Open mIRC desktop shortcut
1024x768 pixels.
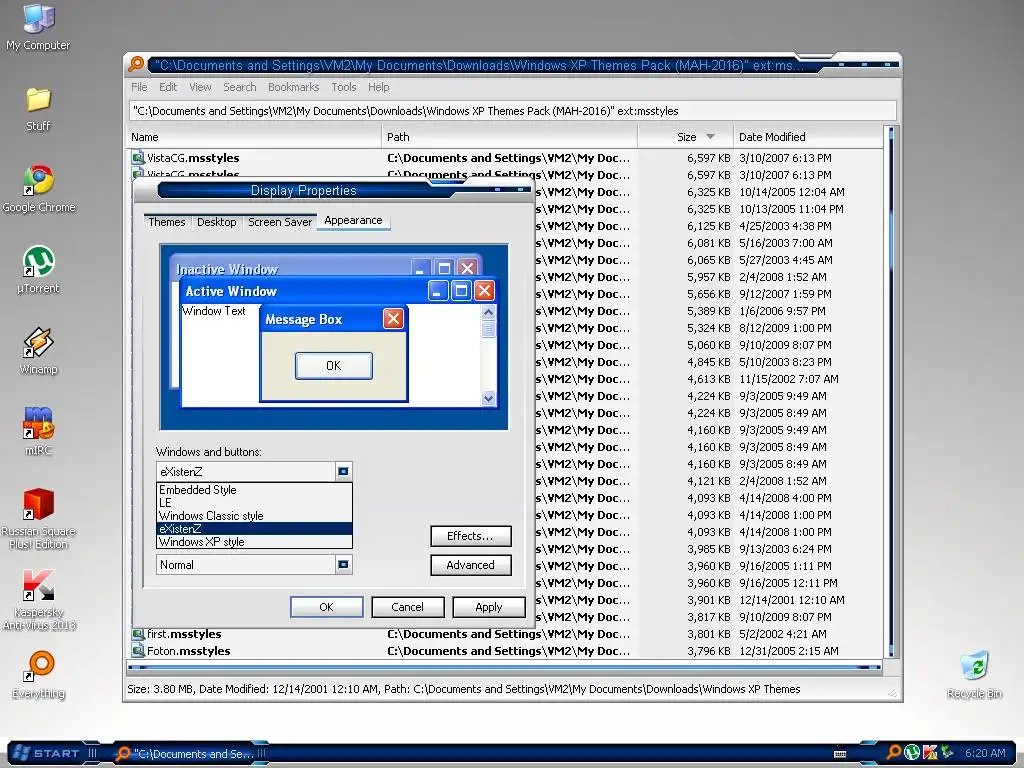38,431
